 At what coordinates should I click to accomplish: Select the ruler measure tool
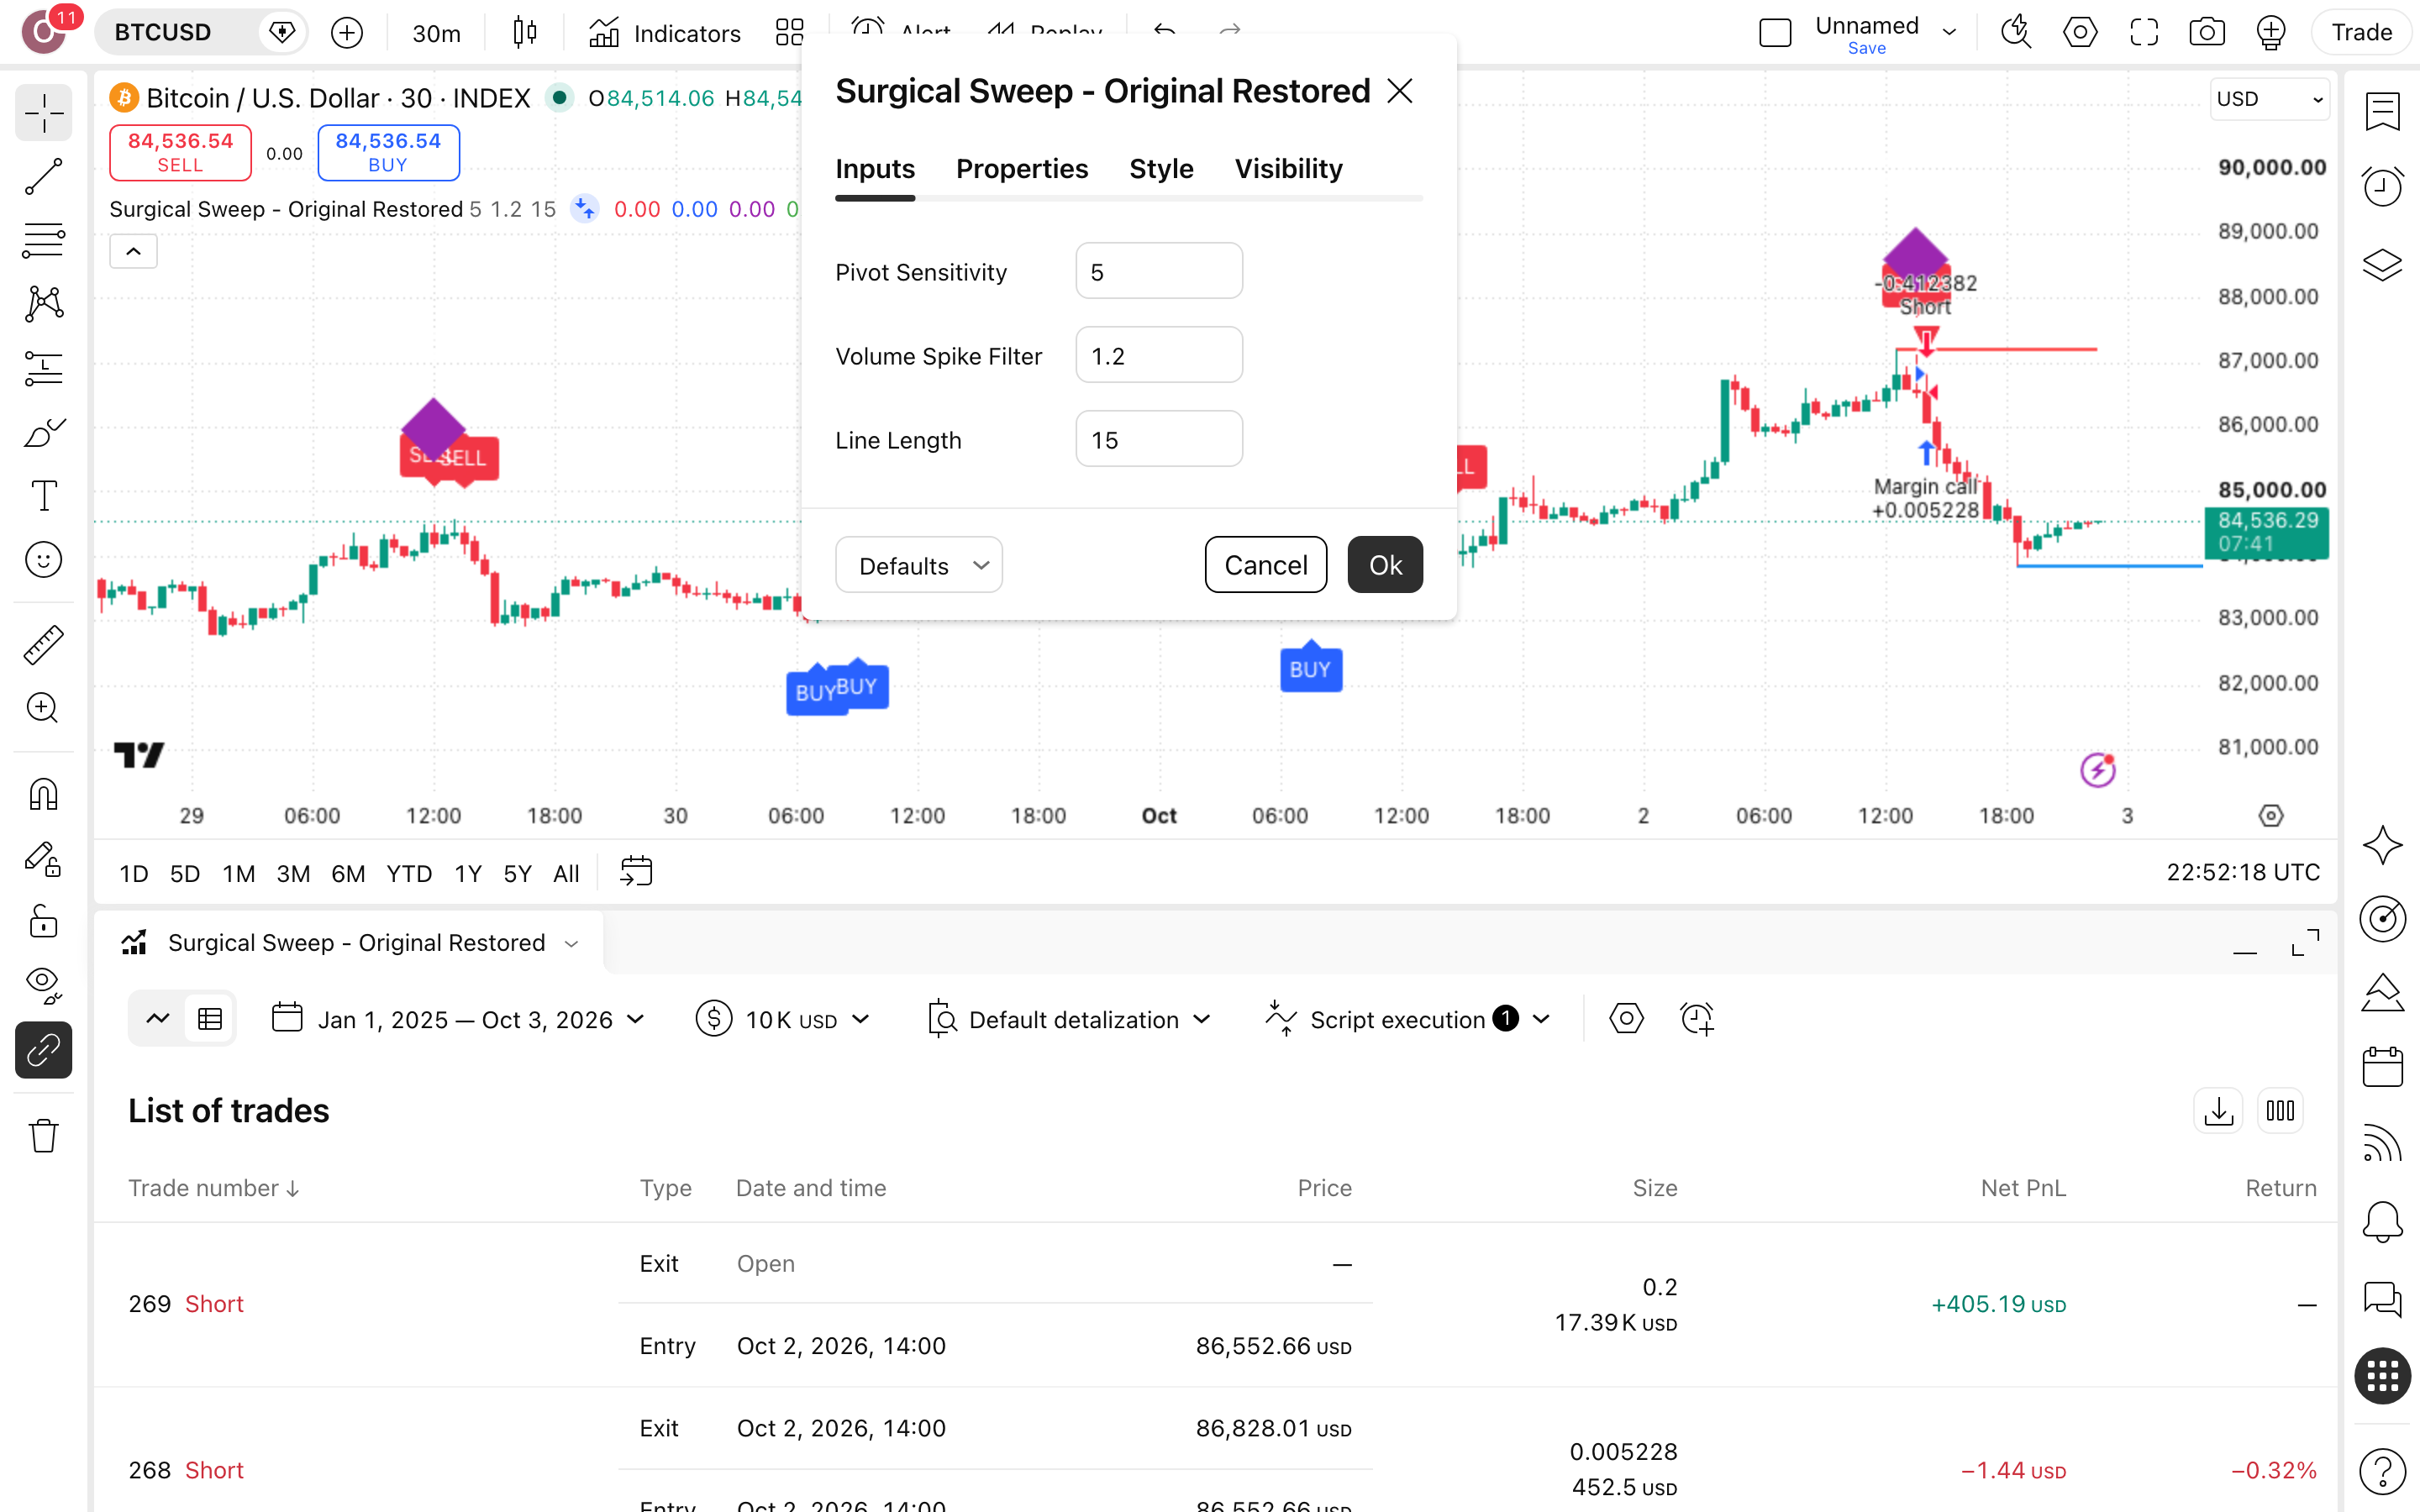pyautogui.click(x=43, y=645)
